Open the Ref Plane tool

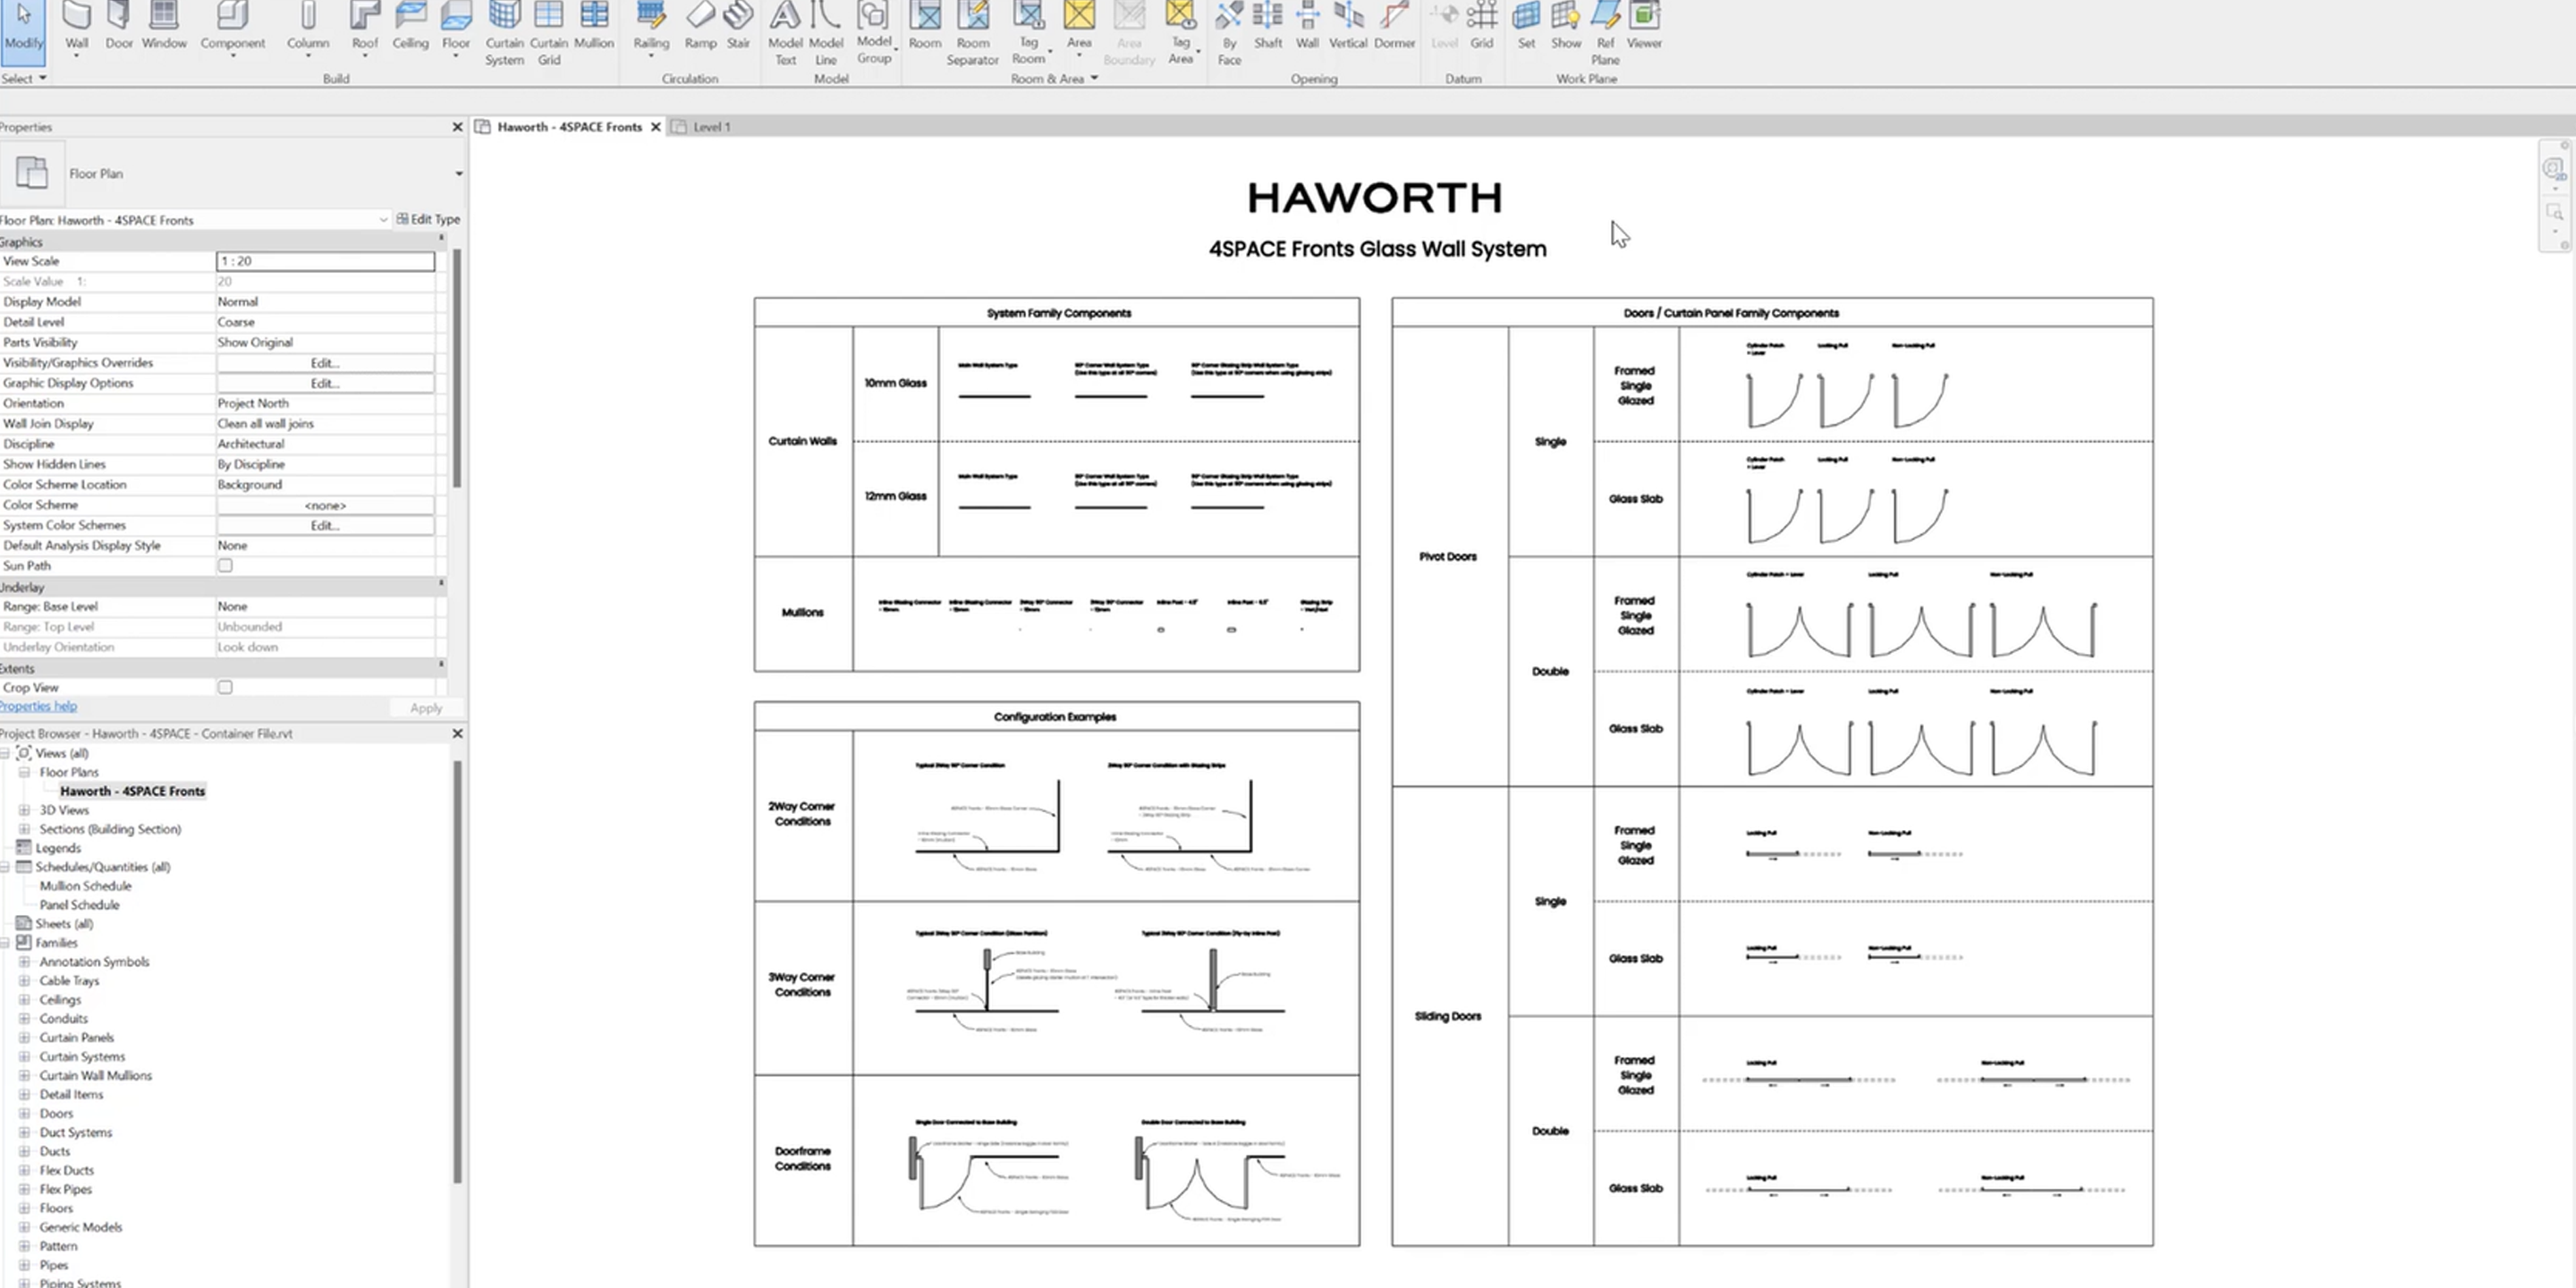click(1605, 34)
